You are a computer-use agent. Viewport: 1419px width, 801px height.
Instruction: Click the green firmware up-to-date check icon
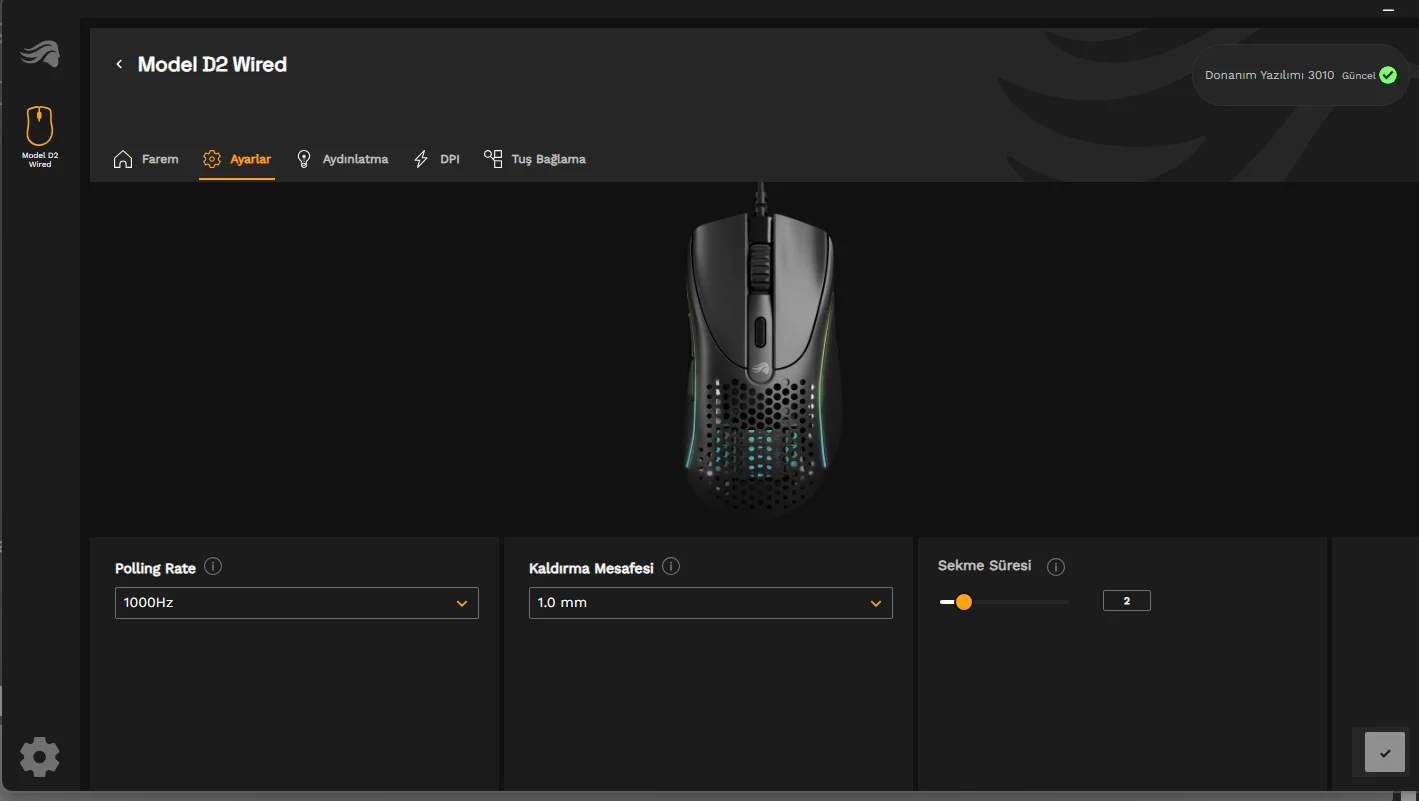click(1387, 75)
